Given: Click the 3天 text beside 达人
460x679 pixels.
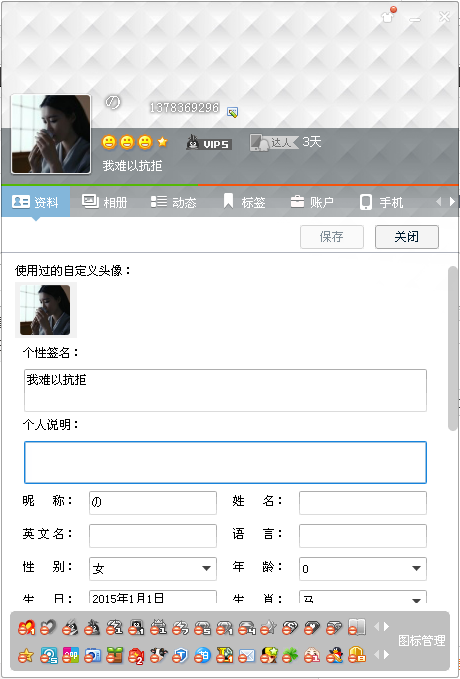Looking at the screenshot, I should point(311,142).
